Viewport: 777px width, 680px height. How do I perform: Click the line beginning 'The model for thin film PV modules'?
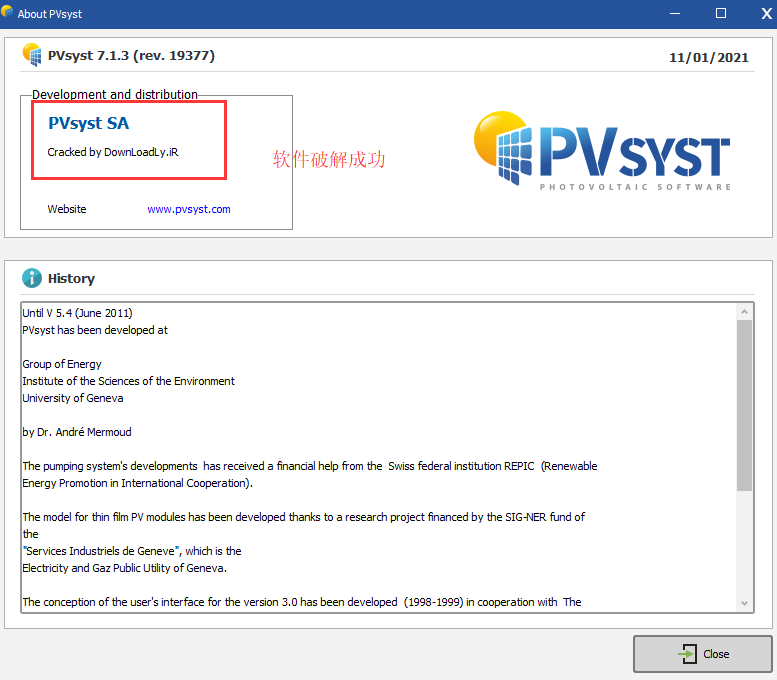point(304,517)
